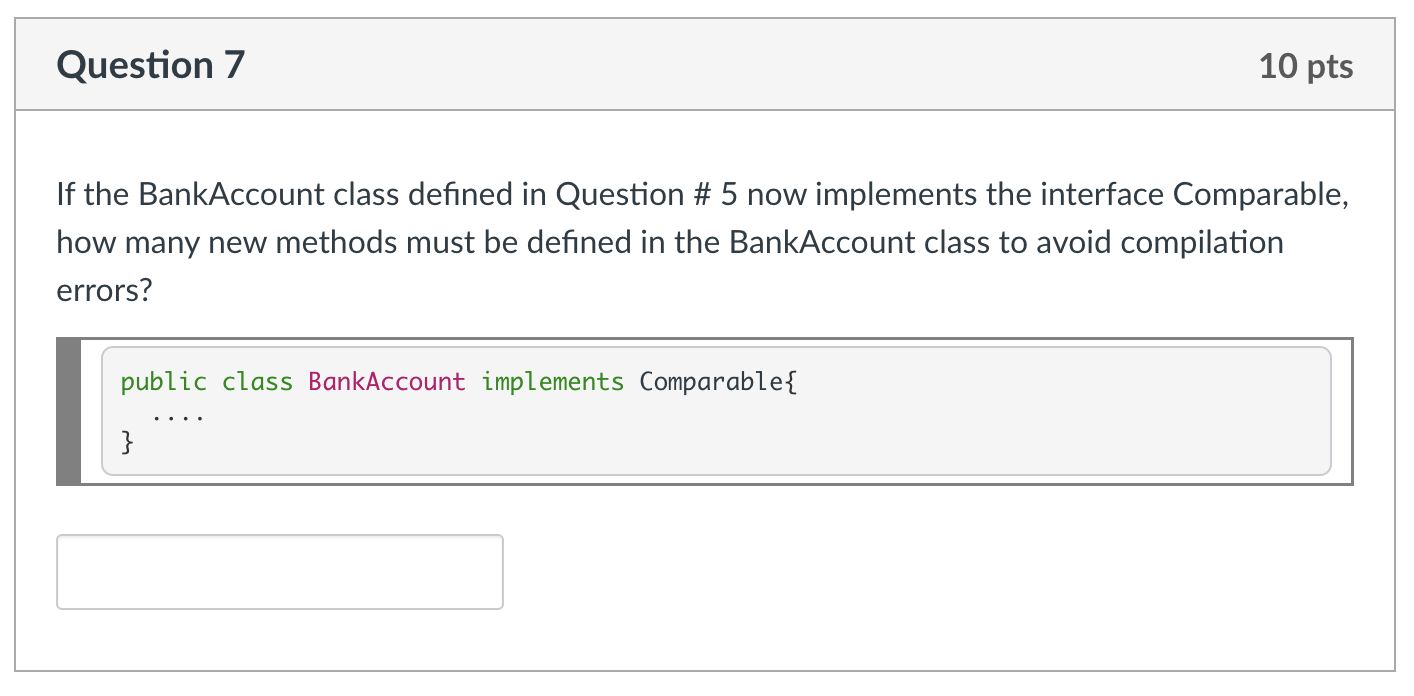Viewport: 1414px width, 696px height.
Task: Click the empty answer box border
Action: click(280, 538)
